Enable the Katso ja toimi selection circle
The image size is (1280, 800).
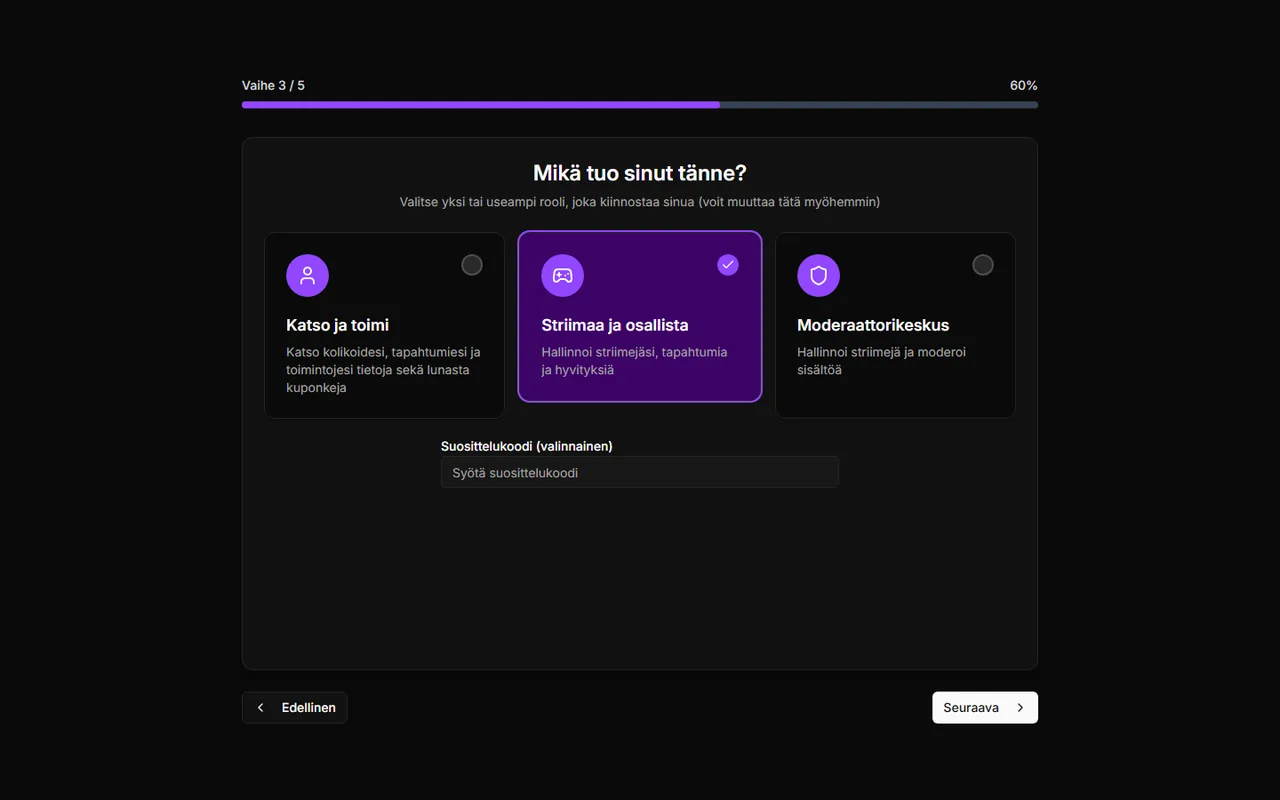pos(472,265)
